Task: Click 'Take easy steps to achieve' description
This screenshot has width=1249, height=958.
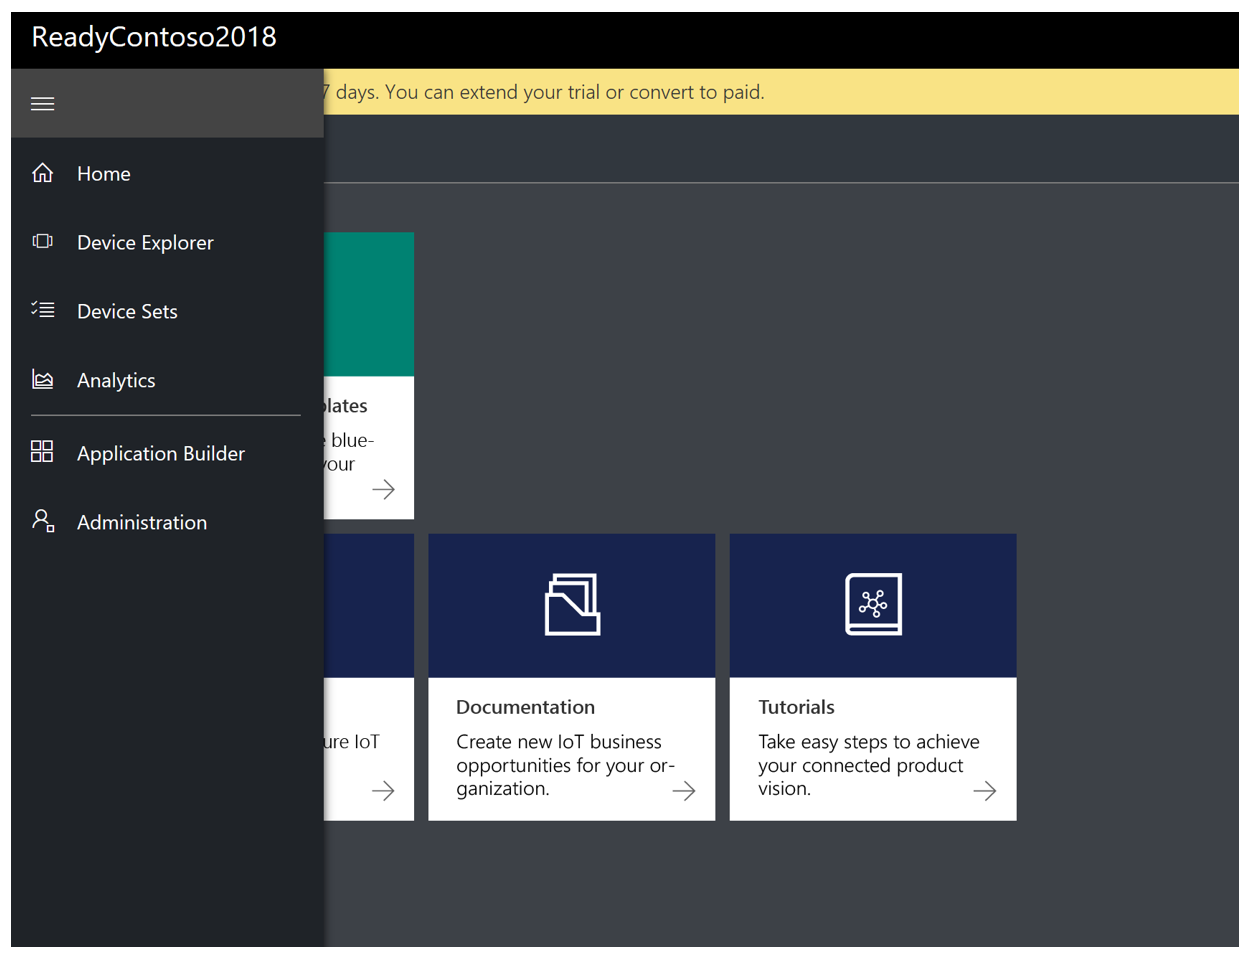Action: (868, 765)
